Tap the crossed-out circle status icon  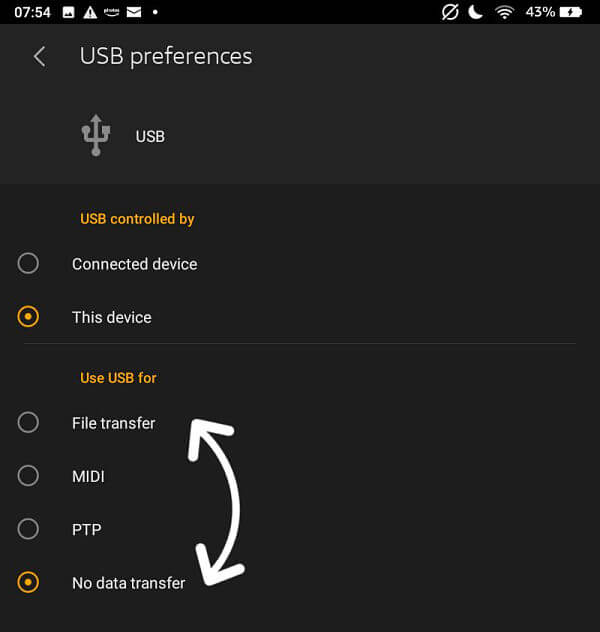(450, 12)
